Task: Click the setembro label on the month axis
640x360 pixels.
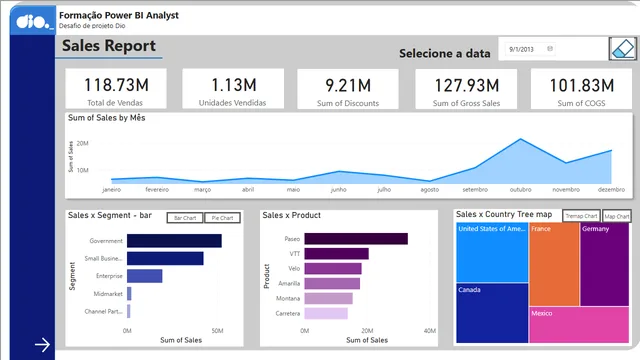Action: tap(475, 190)
